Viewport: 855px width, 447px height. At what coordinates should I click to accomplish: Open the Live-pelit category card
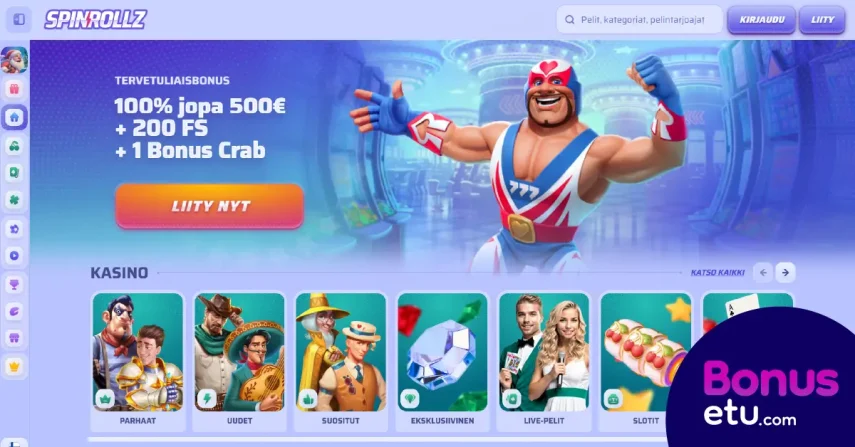(544, 362)
